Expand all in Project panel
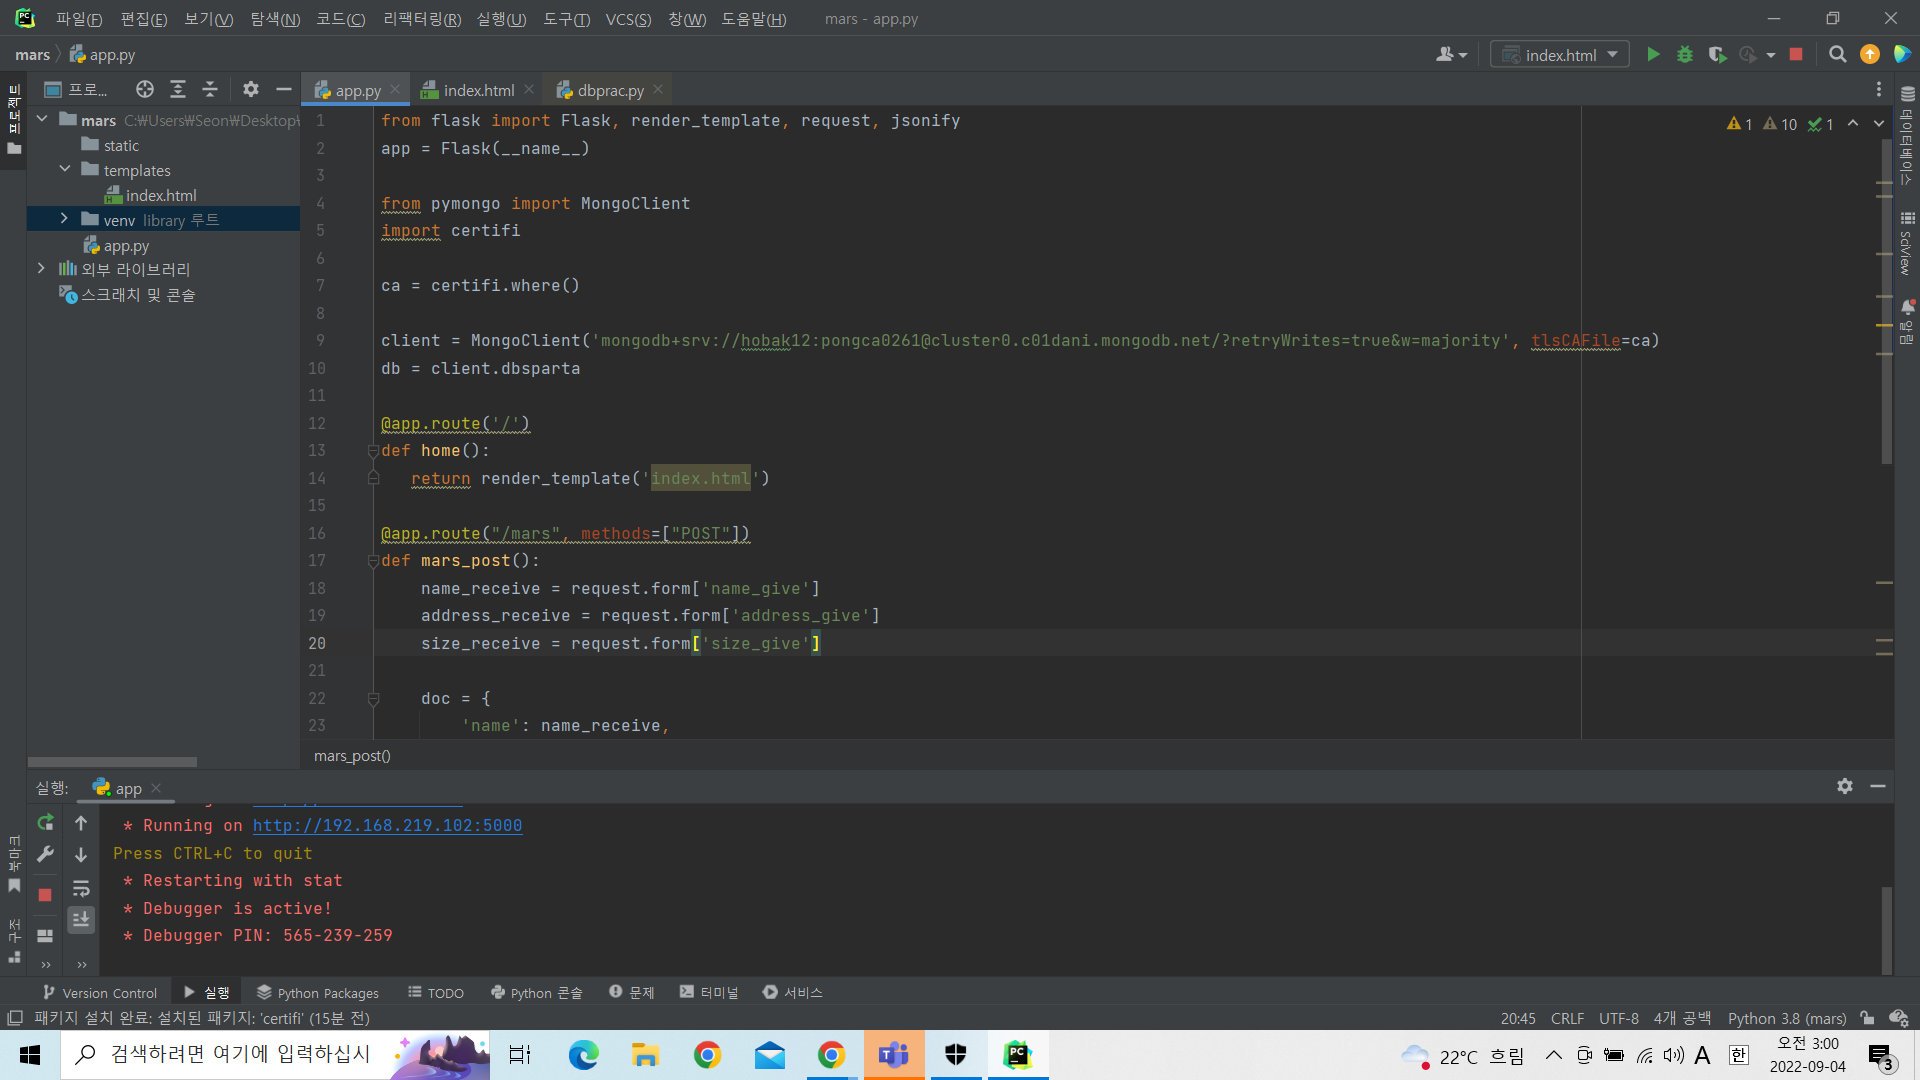This screenshot has height=1080, width=1920. (178, 90)
